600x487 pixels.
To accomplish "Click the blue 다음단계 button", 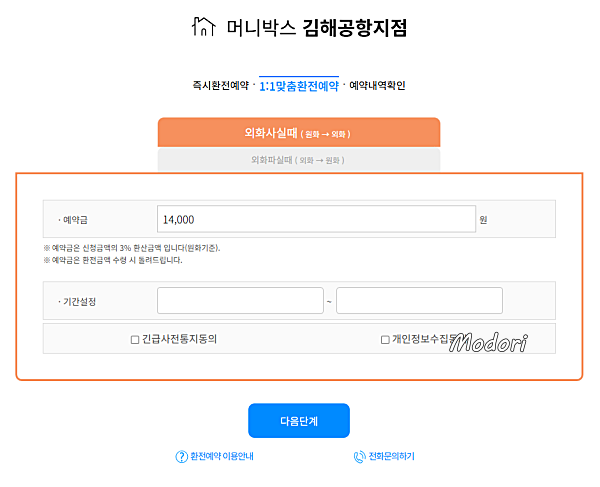I will coord(299,420).
